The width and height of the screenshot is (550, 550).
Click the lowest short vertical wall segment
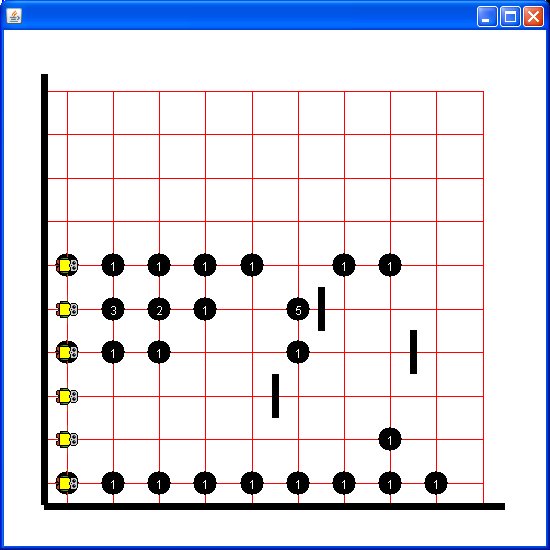(x=275, y=396)
